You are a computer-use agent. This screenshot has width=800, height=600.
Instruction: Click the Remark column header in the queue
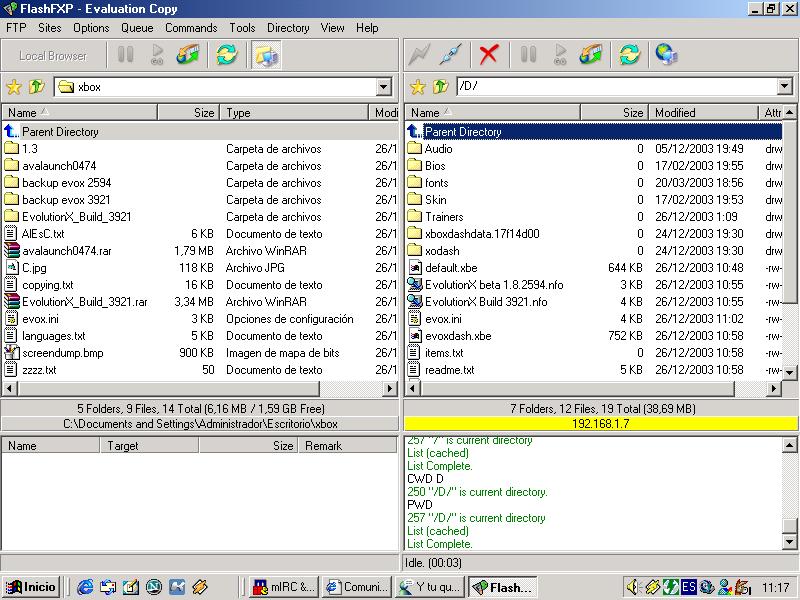click(x=347, y=446)
